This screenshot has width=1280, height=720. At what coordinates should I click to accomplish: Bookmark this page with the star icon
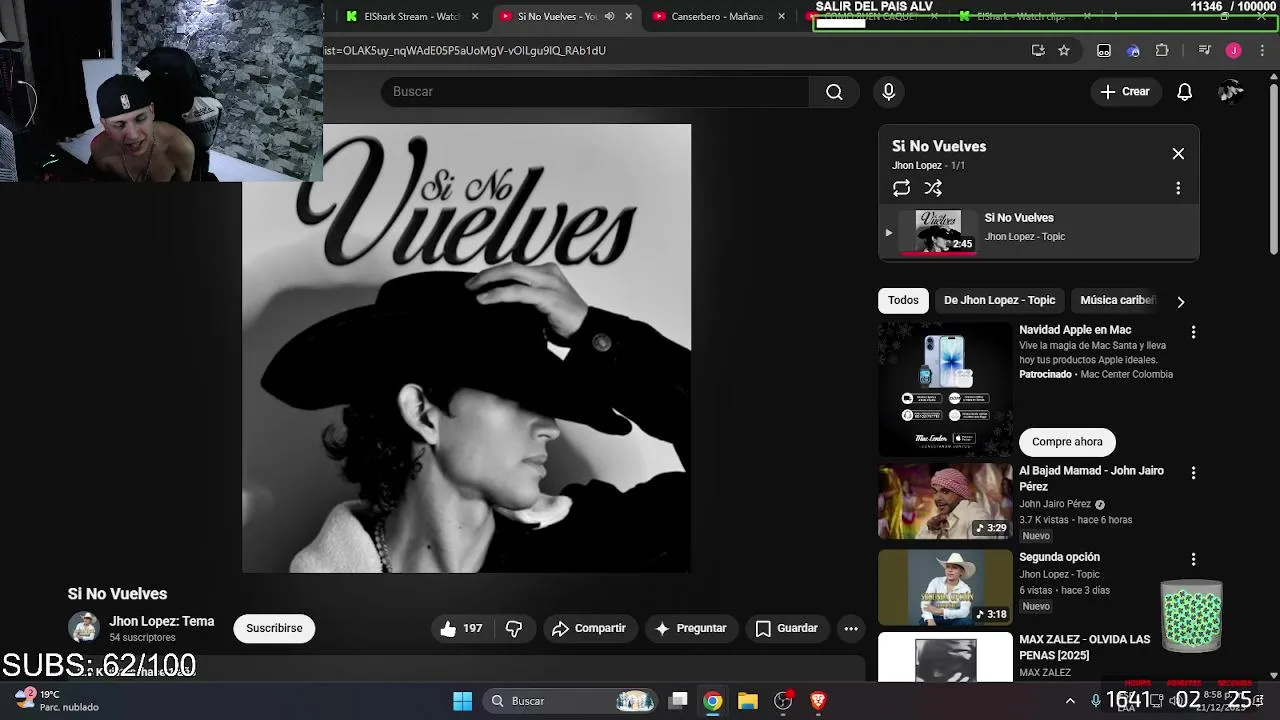point(1064,50)
